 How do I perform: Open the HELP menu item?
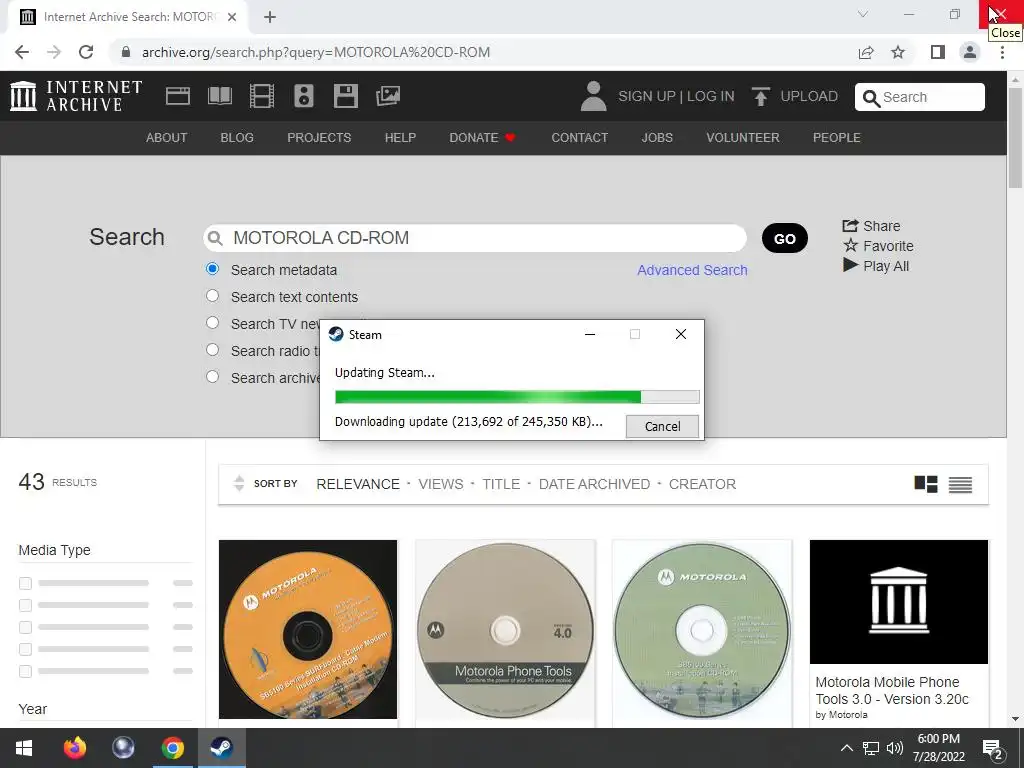400,138
